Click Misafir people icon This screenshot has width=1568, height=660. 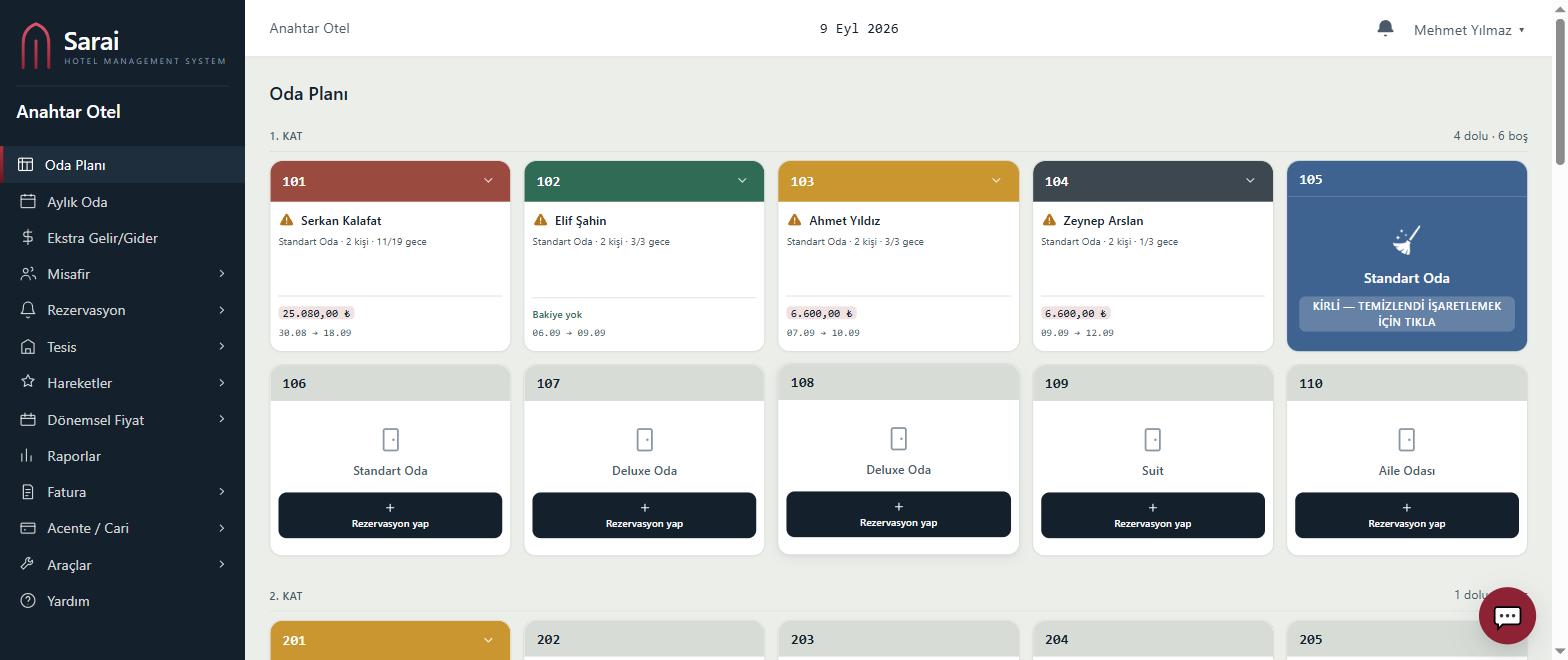coord(28,274)
